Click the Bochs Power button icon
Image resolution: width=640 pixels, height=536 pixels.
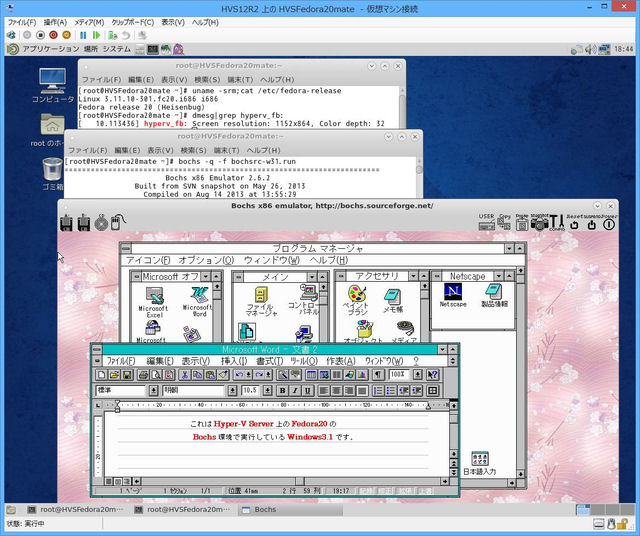click(x=609, y=224)
